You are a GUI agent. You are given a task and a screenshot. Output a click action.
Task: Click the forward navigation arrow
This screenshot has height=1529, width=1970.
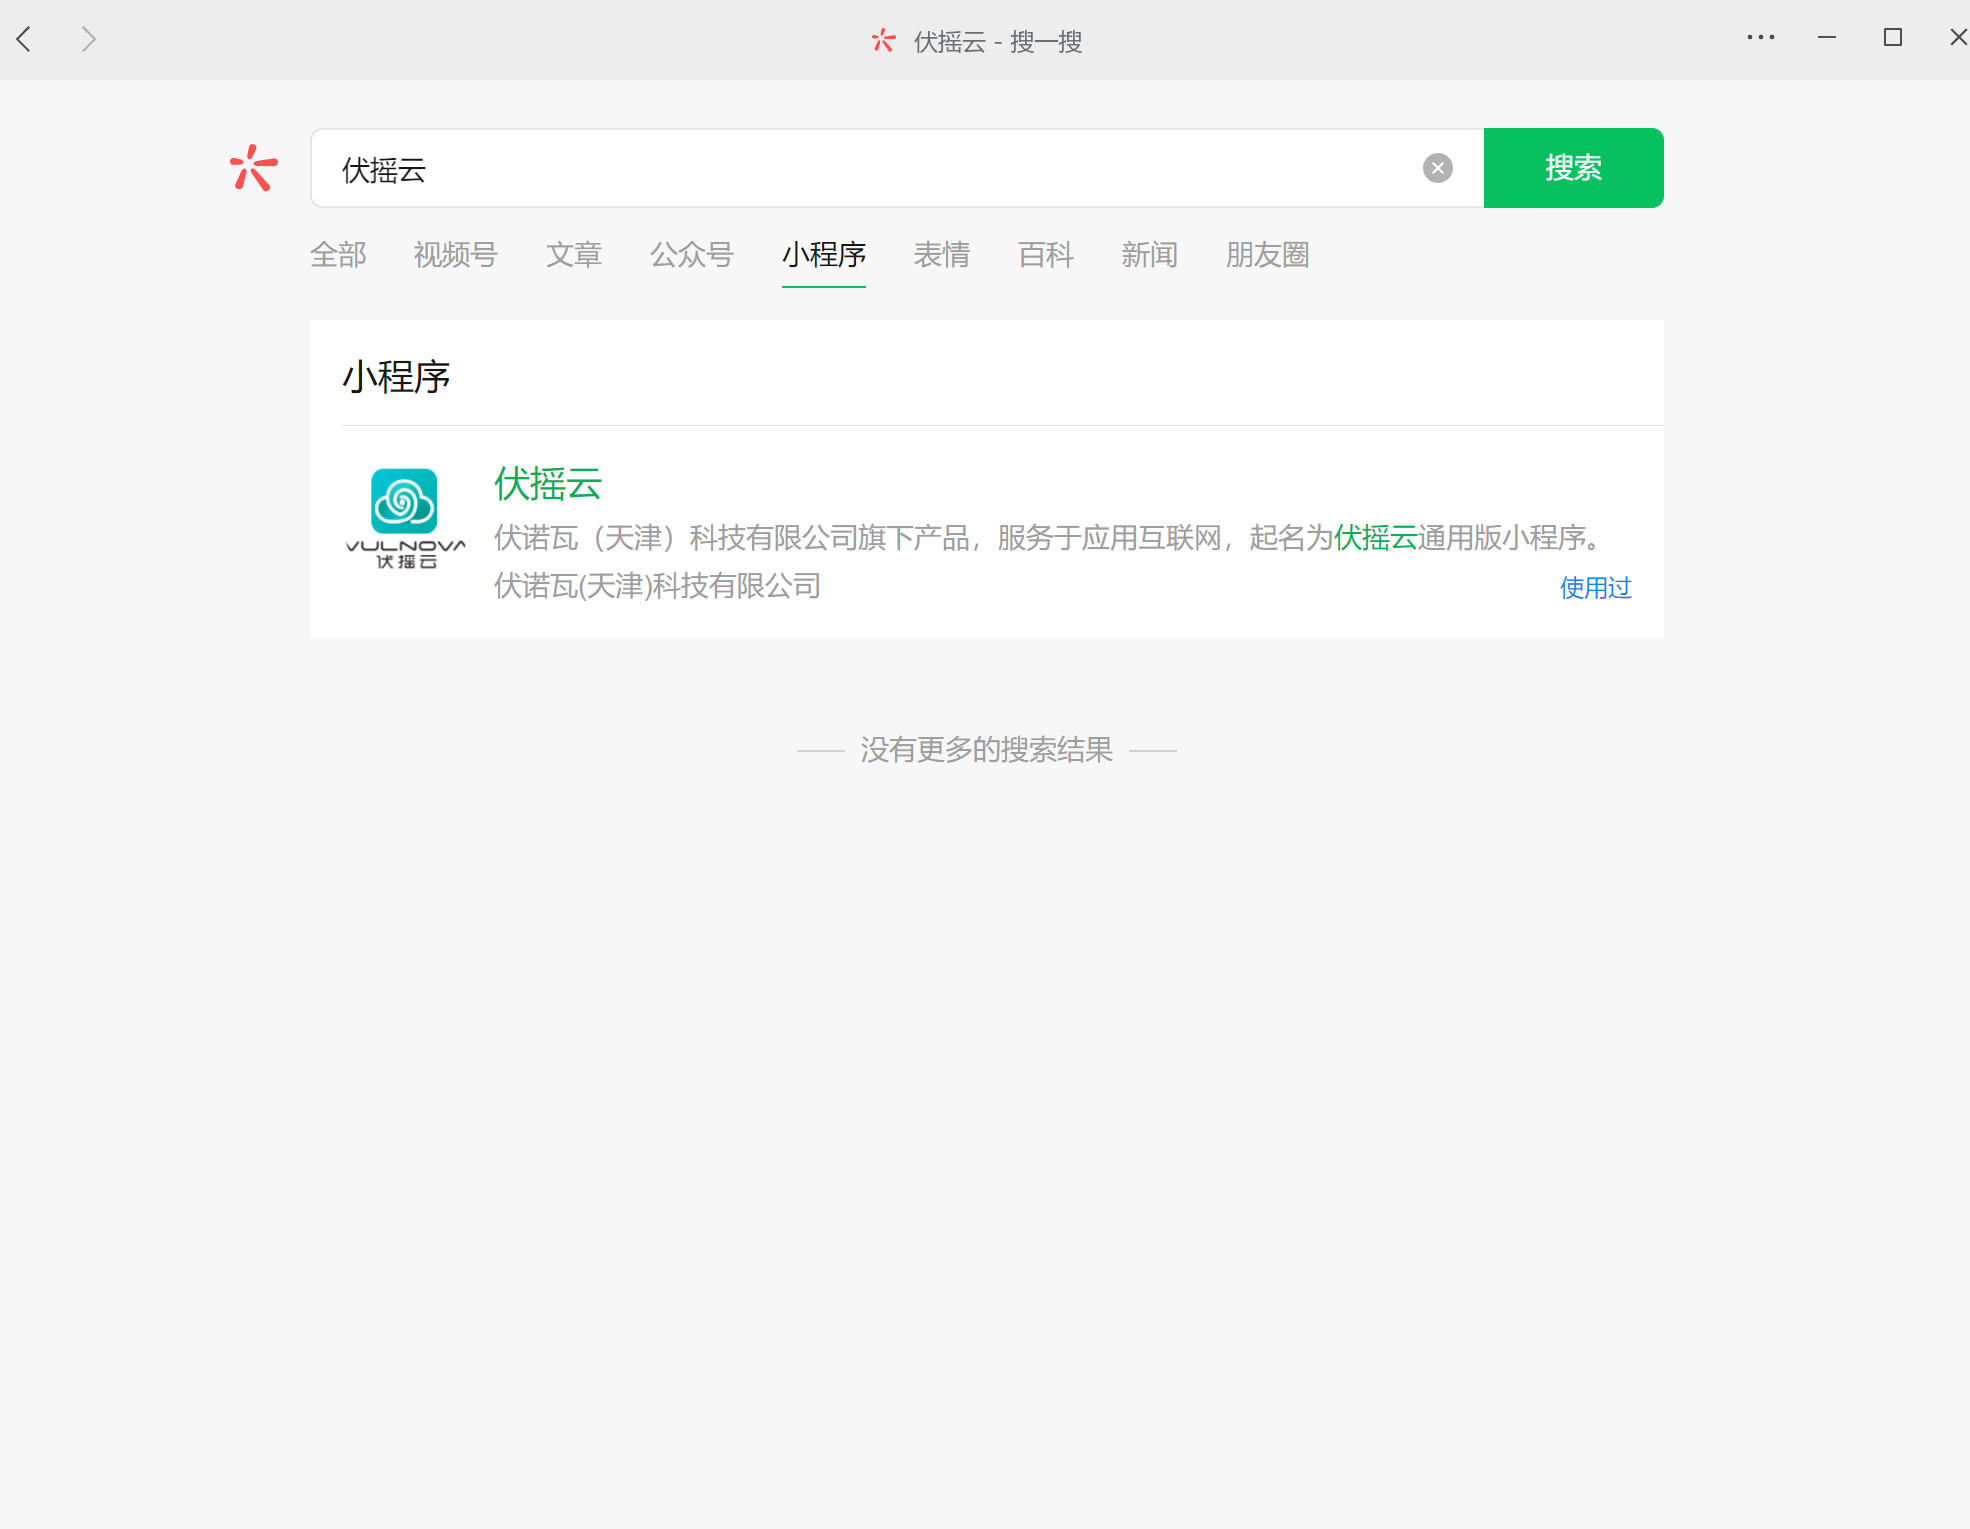88,39
